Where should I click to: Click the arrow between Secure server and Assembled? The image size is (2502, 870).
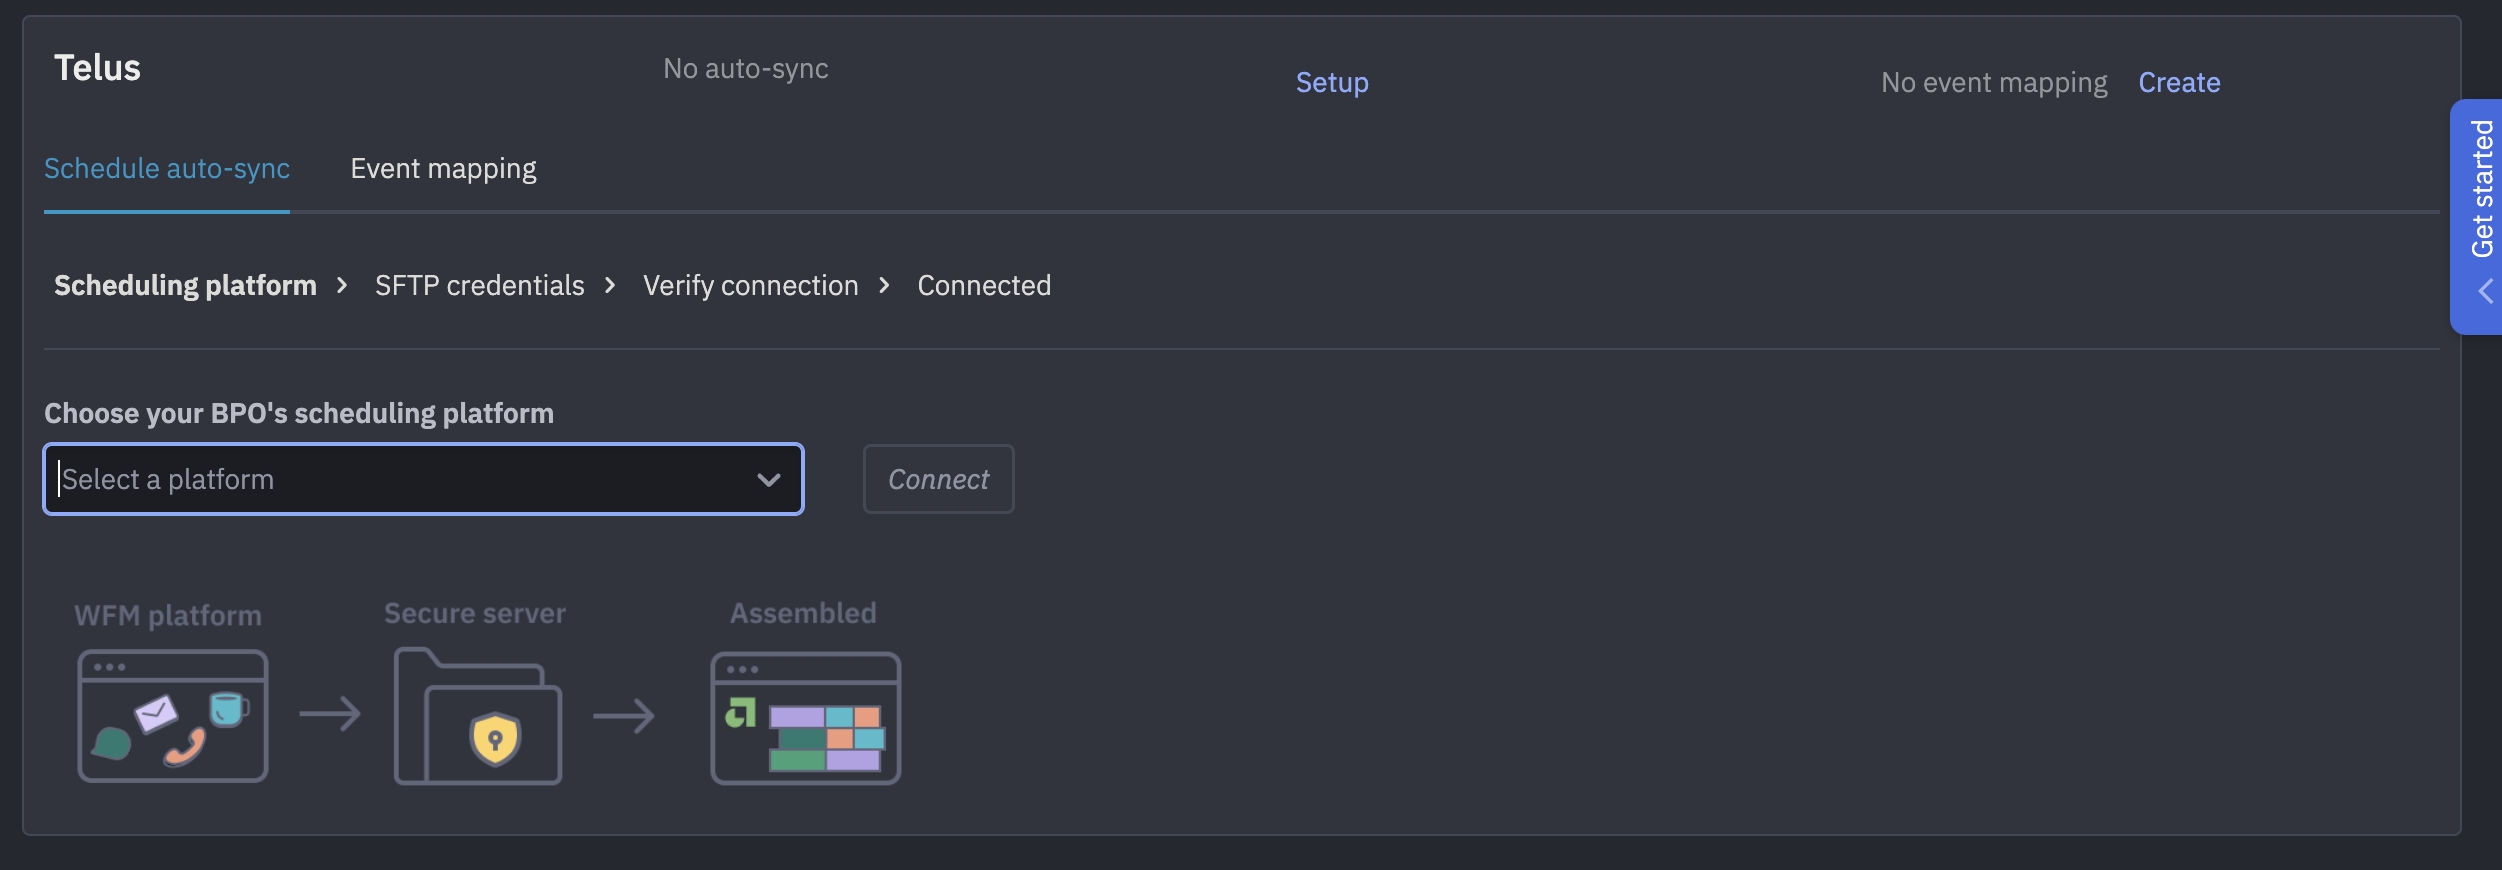click(x=625, y=715)
